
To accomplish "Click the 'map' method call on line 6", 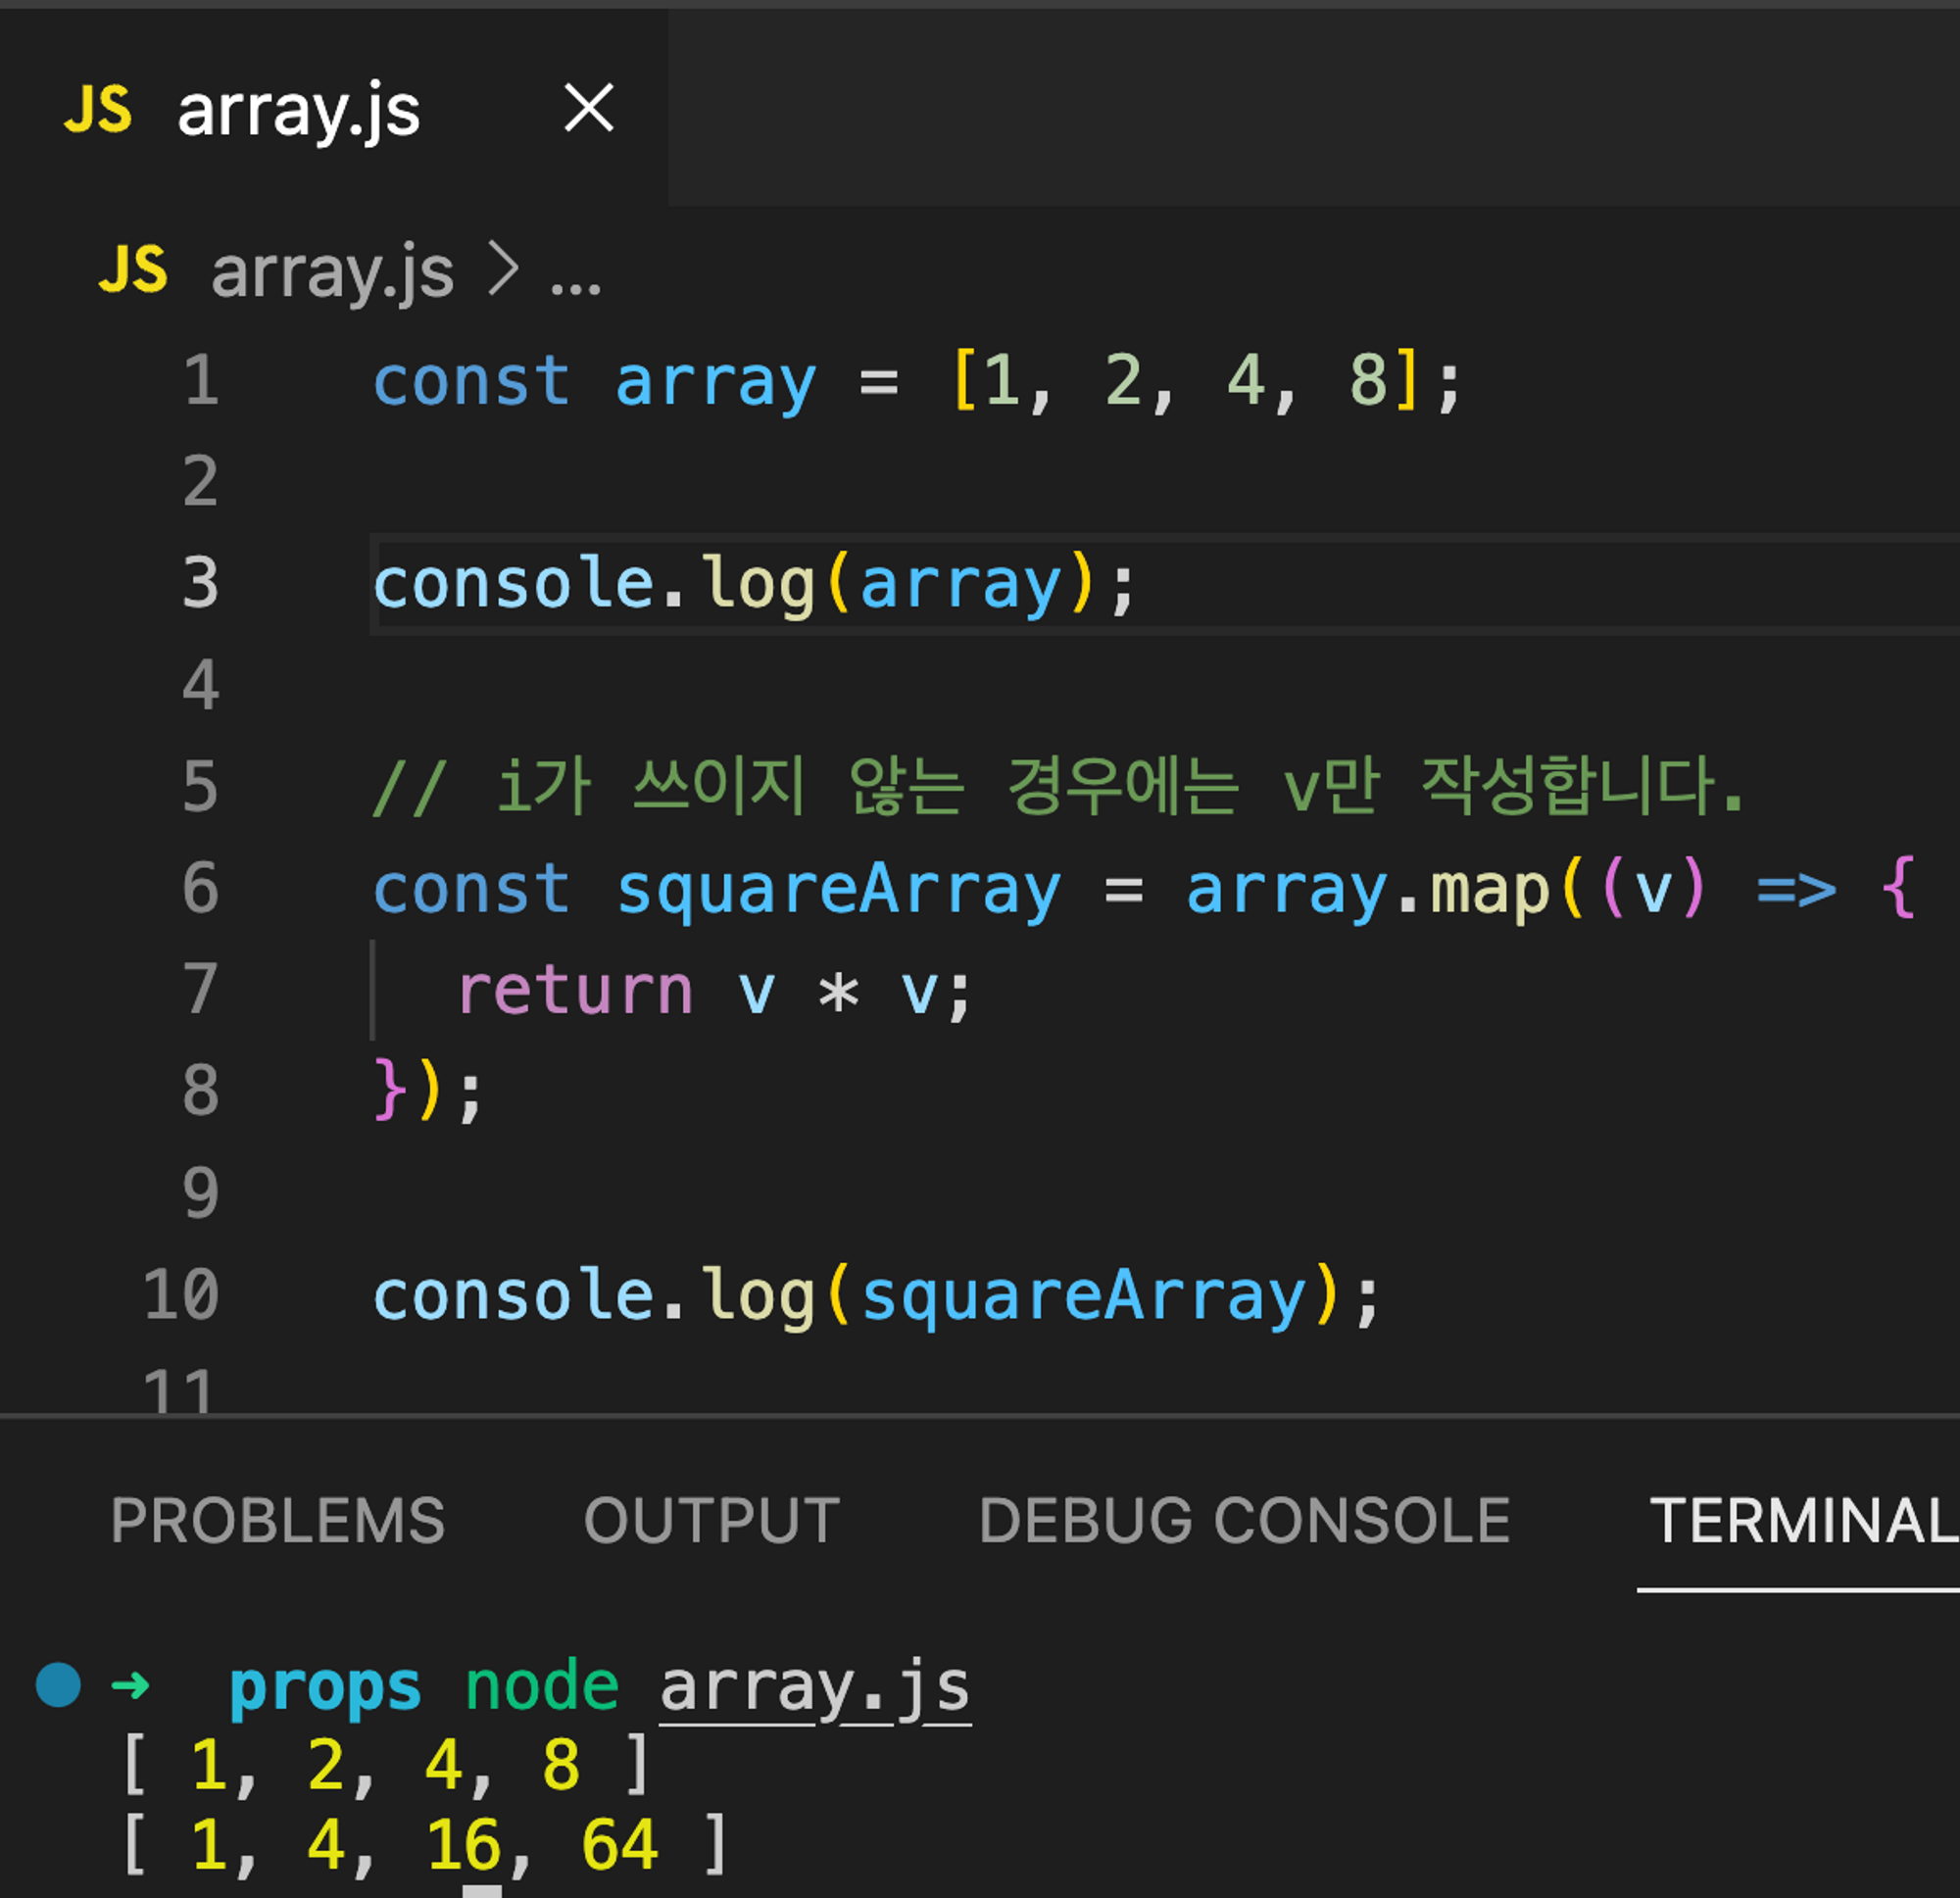I will 1490,890.
